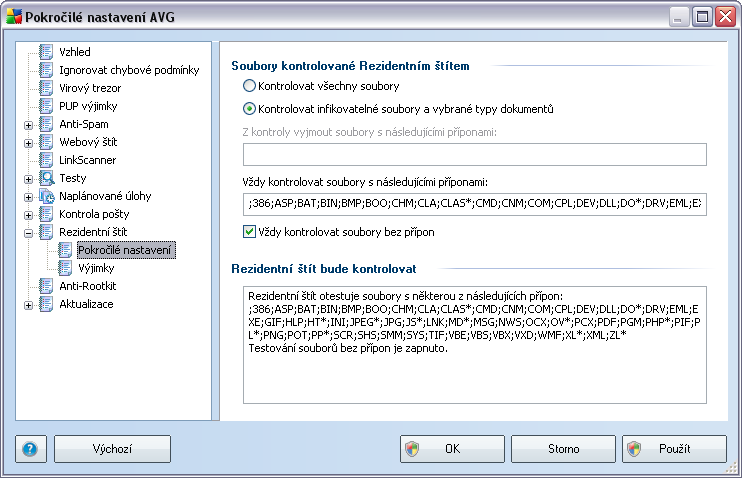Expand the Anti-Spam tree node
This screenshot has height=478, width=742.
click(x=28, y=125)
